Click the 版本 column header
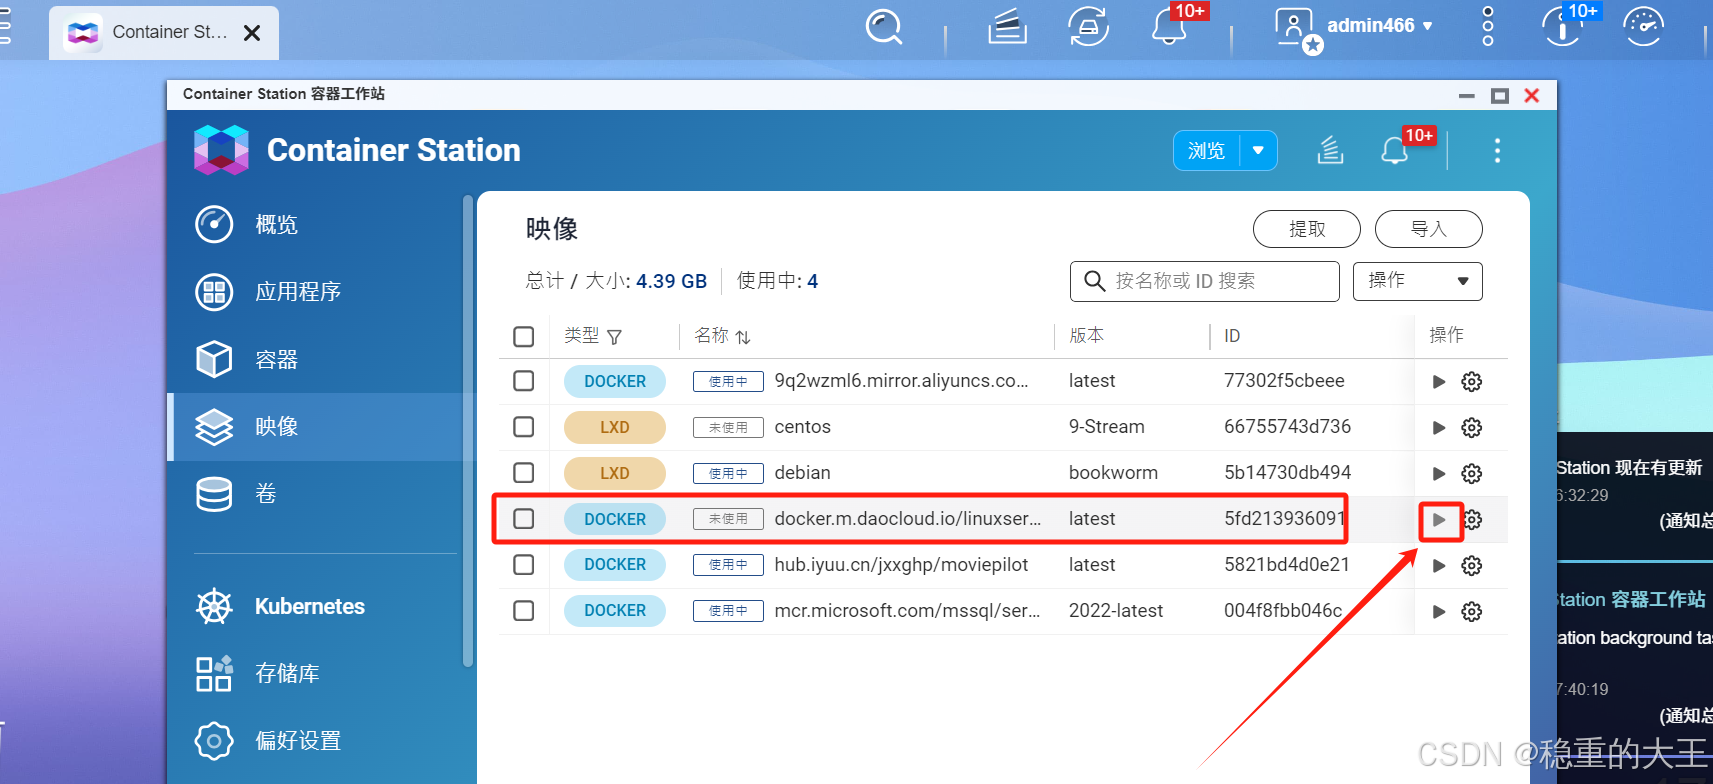1713x784 pixels. point(1086,336)
